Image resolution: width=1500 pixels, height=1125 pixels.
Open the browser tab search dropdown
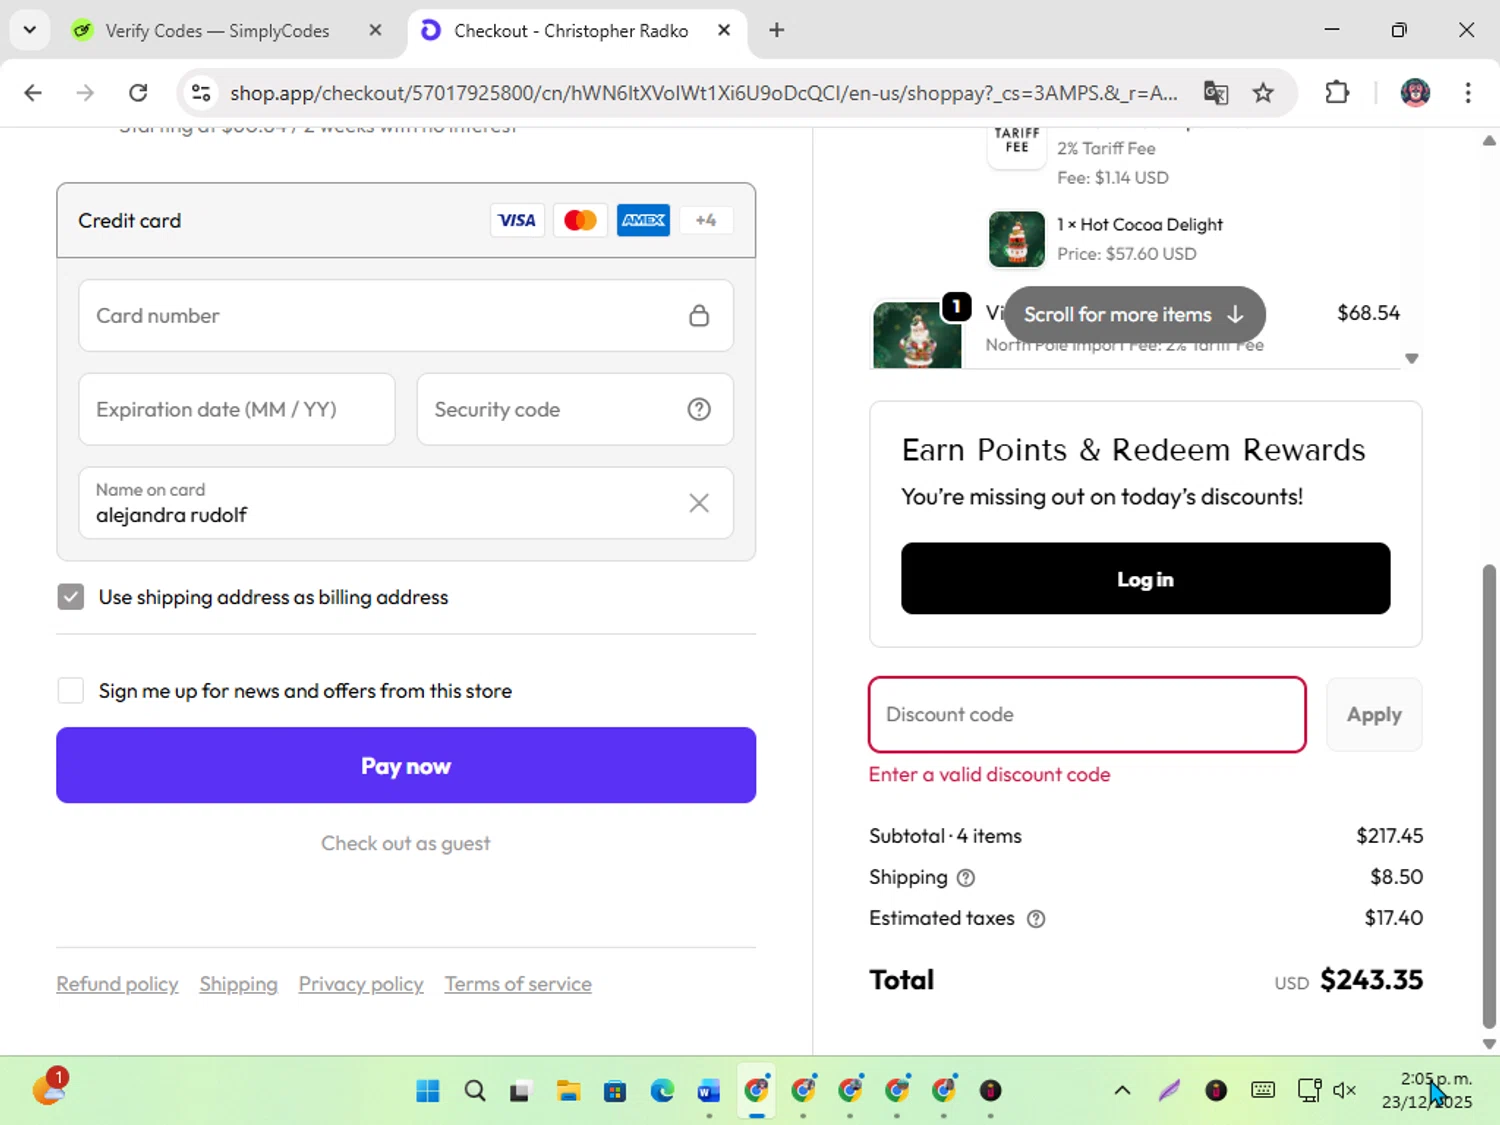[30, 30]
